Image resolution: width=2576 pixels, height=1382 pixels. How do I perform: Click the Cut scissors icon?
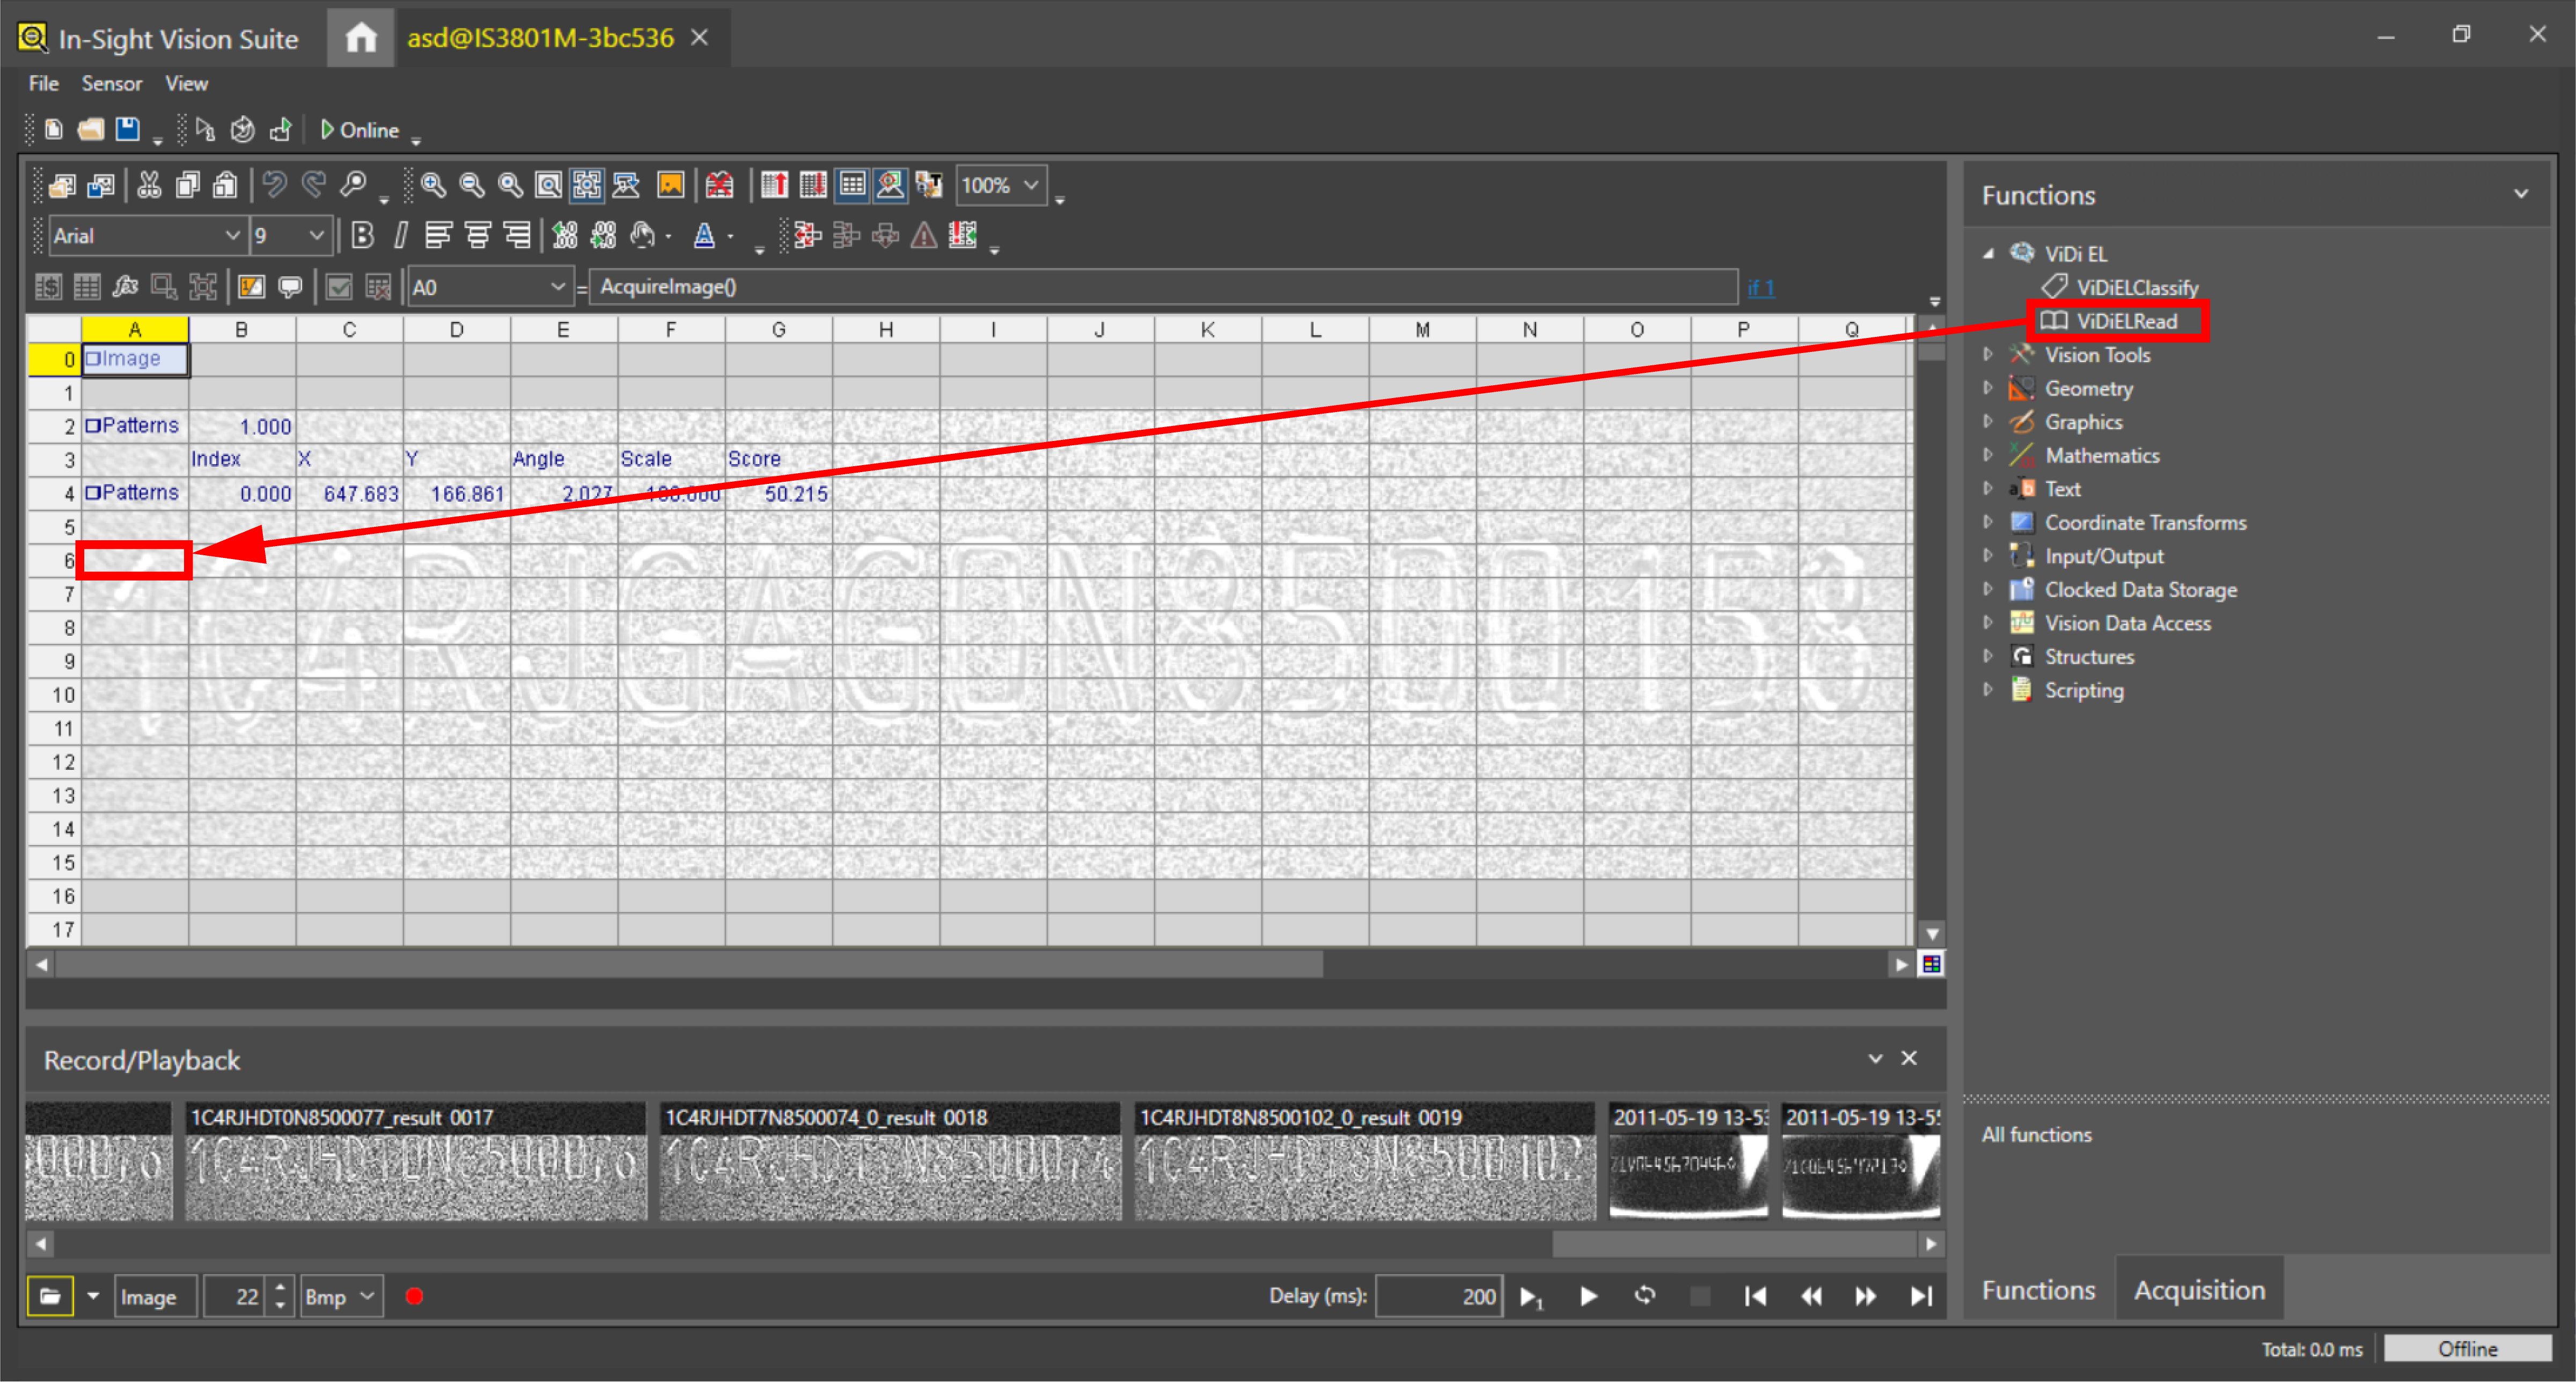tap(149, 185)
